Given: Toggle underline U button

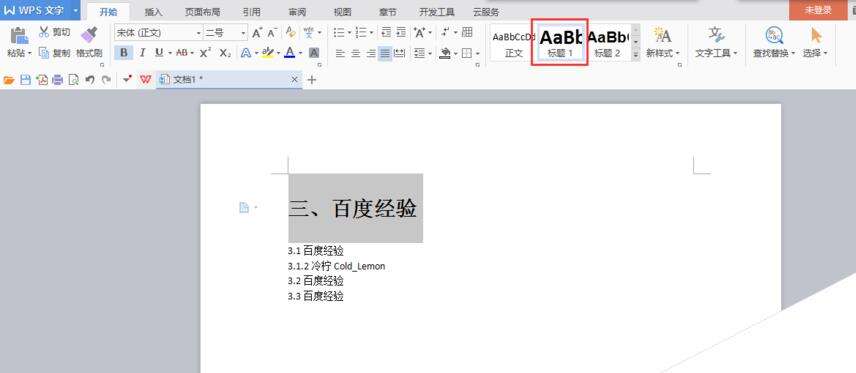Looking at the screenshot, I should (x=159, y=53).
